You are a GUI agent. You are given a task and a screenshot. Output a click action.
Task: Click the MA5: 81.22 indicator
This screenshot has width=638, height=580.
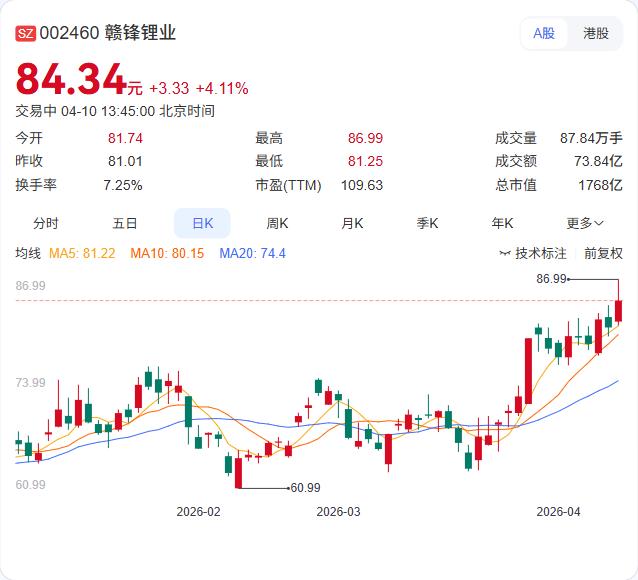click(x=82, y=253)
